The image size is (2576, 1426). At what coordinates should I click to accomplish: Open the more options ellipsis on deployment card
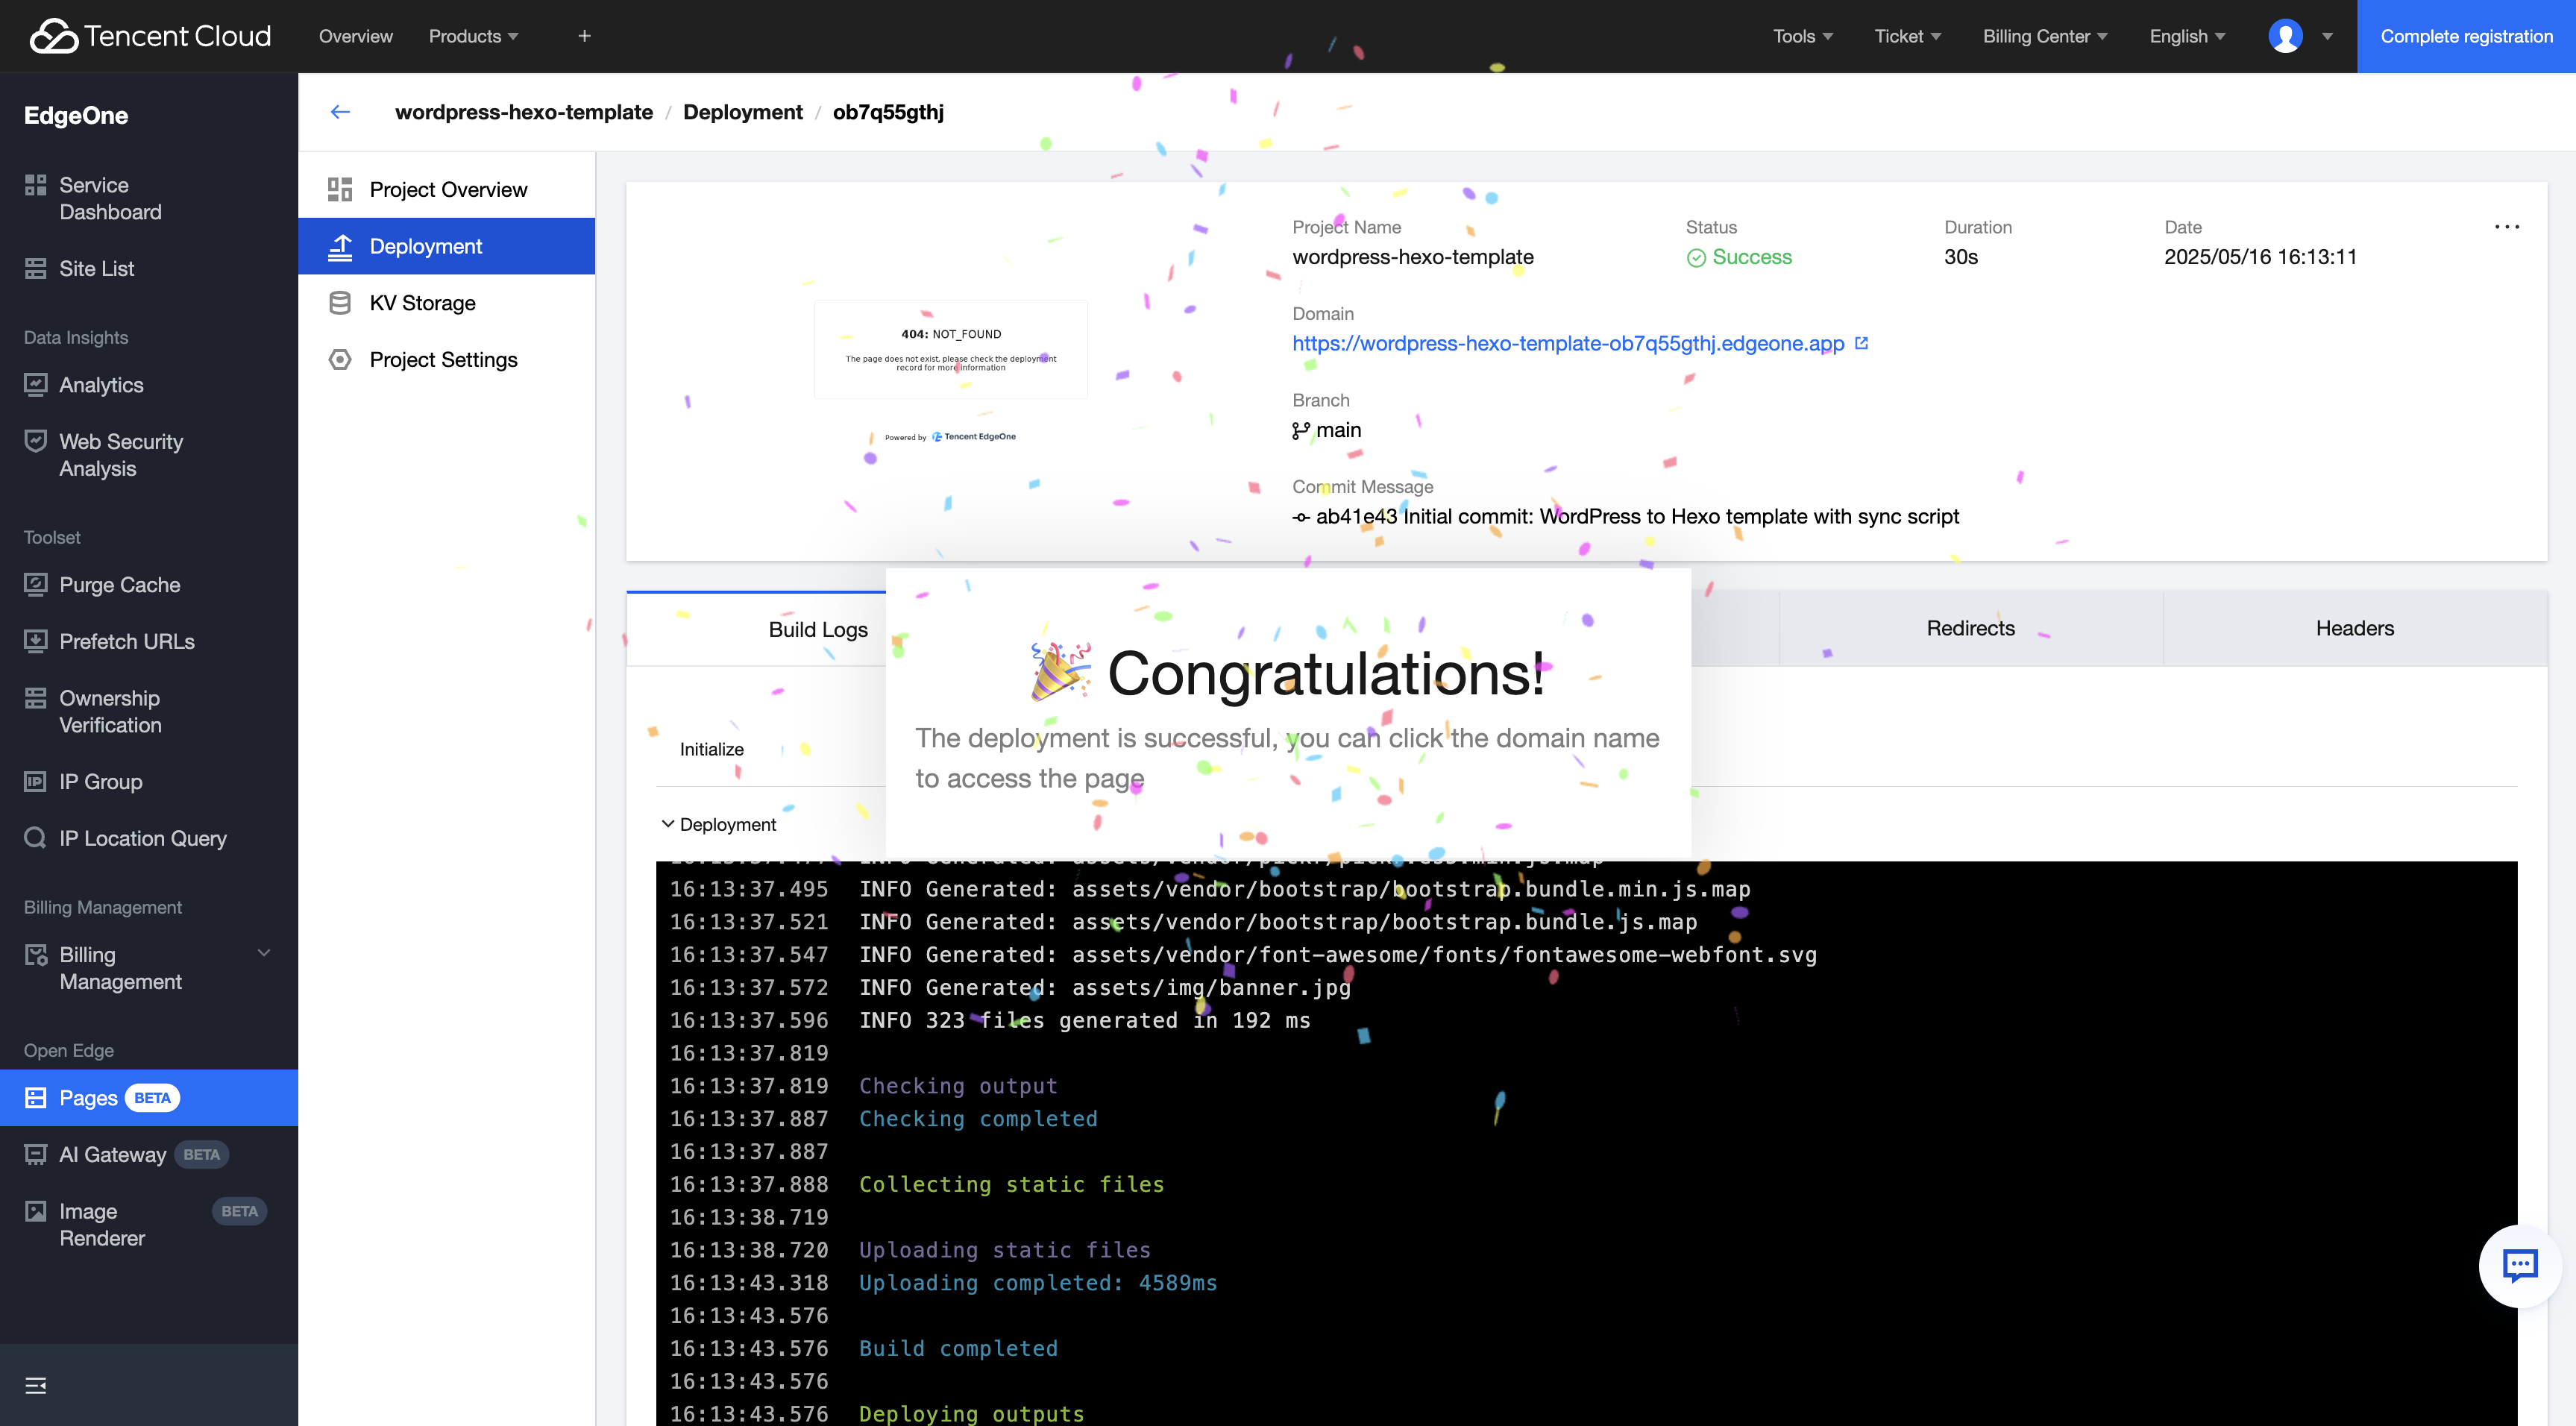pyautogui.click(x=2508, y=227)
